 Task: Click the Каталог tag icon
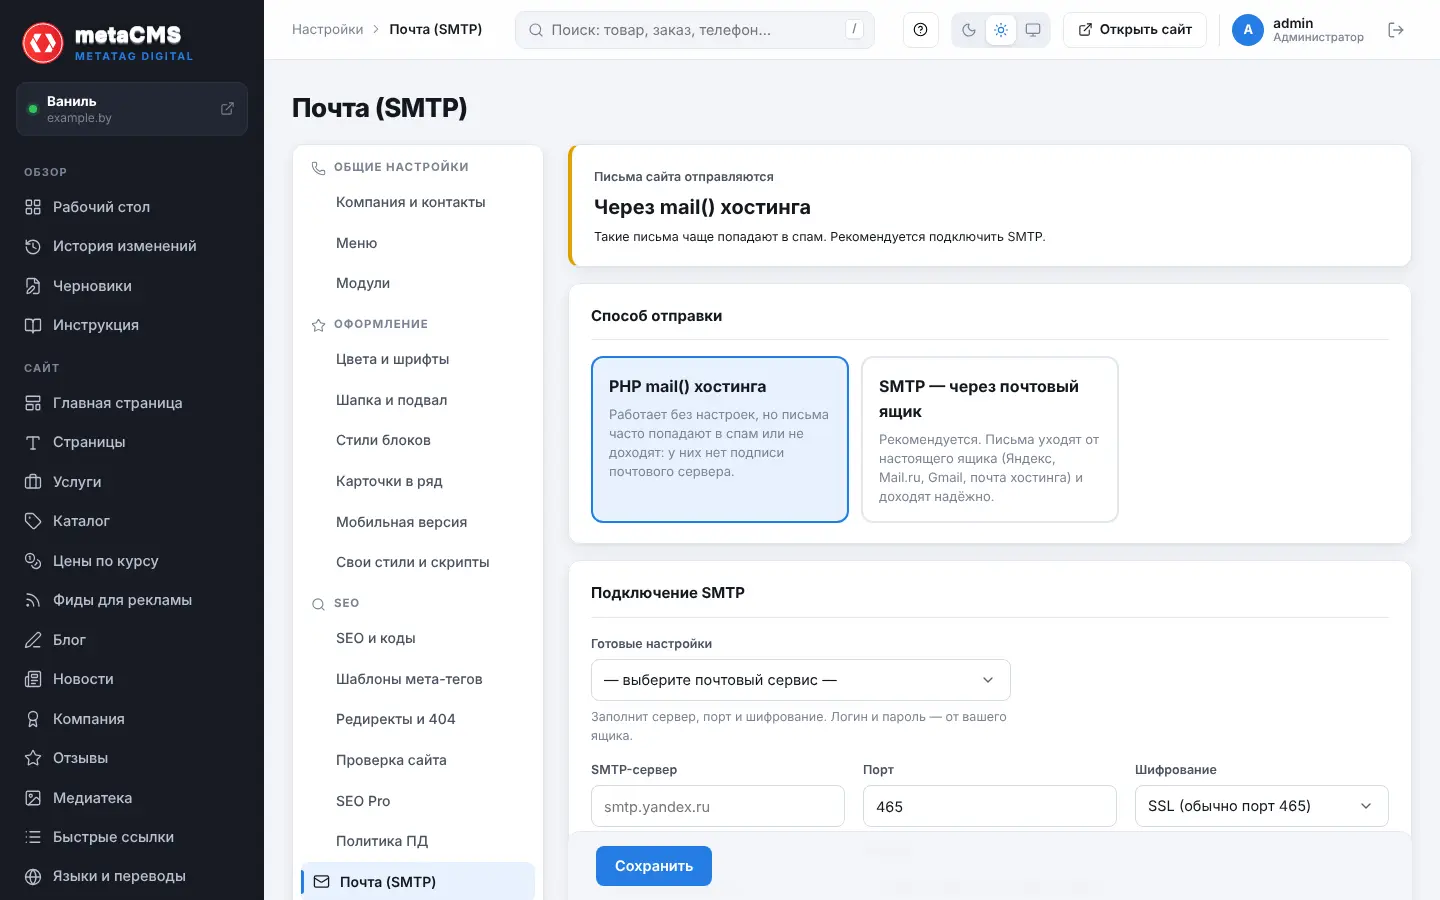33,521
